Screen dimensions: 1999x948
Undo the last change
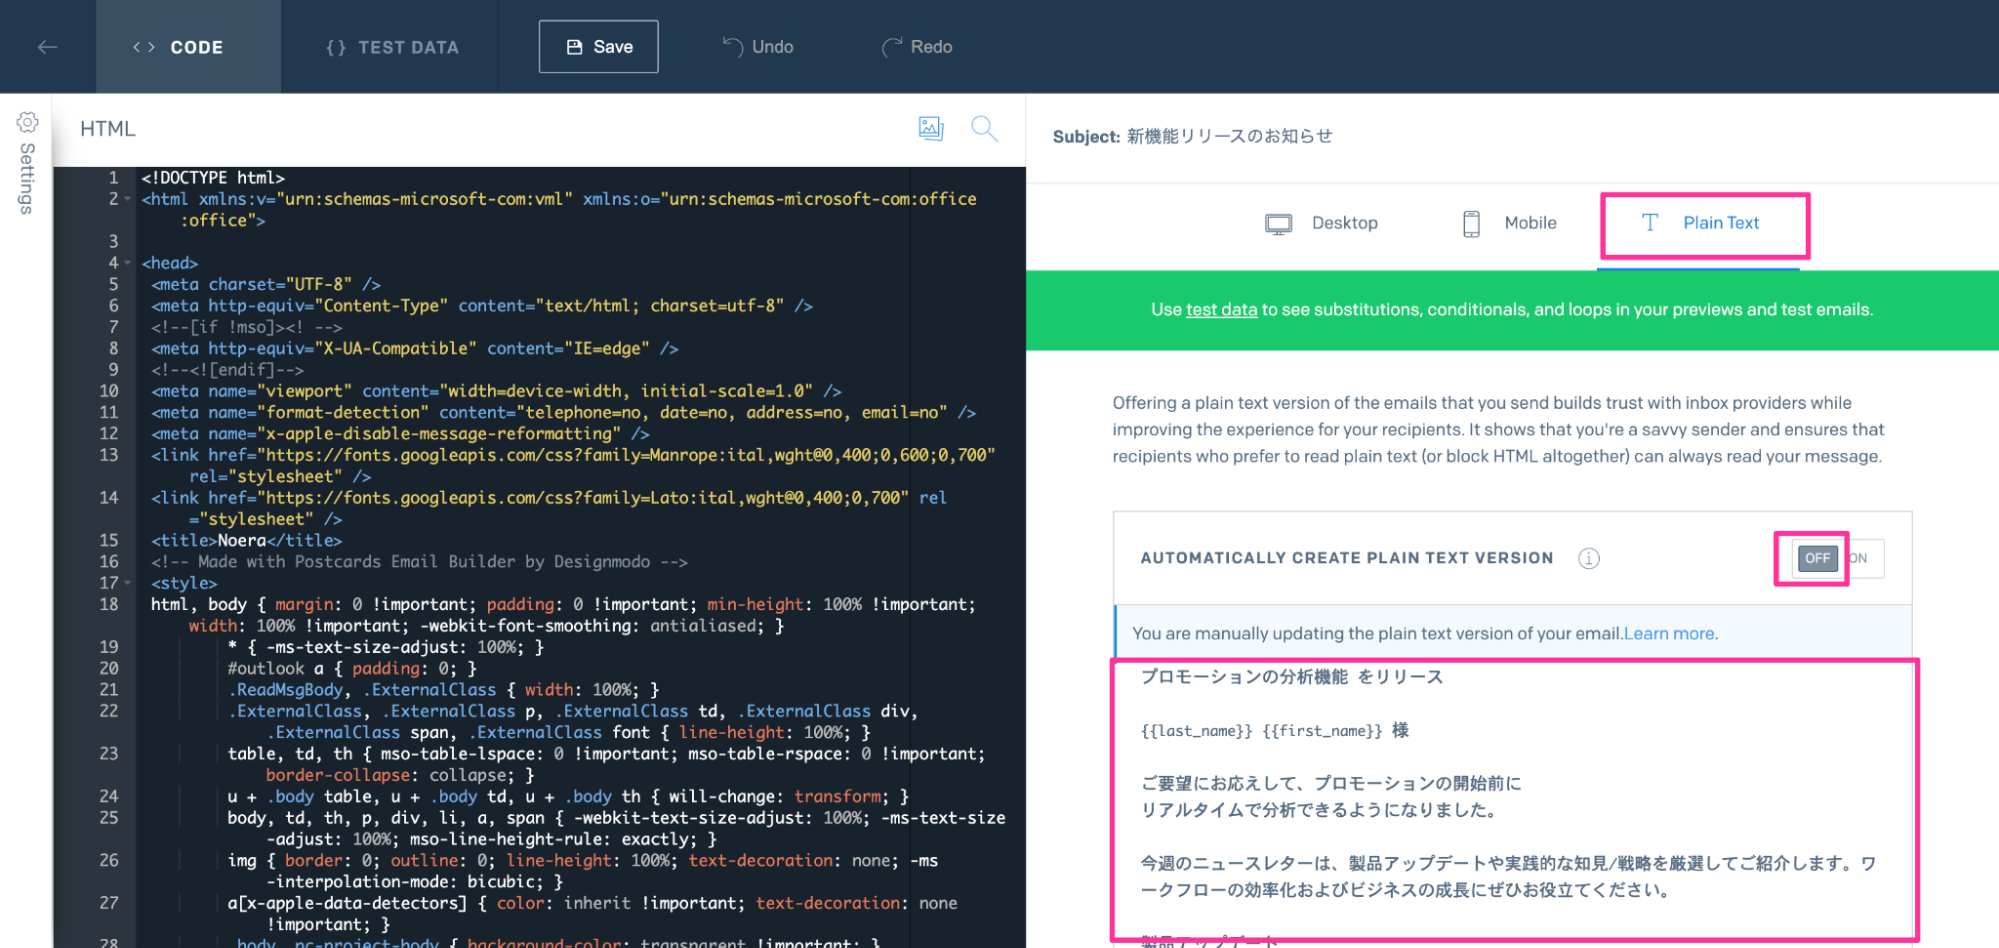[758, 47]
